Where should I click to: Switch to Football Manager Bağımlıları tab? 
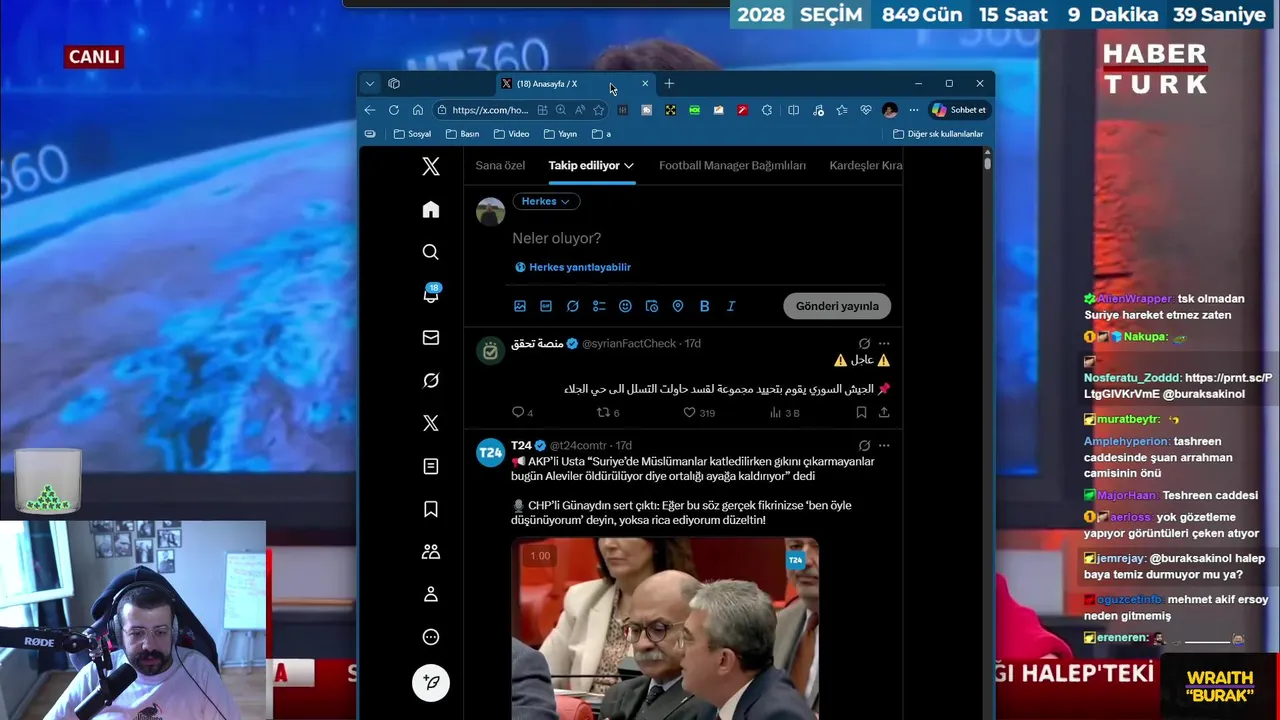coord(732,165)
